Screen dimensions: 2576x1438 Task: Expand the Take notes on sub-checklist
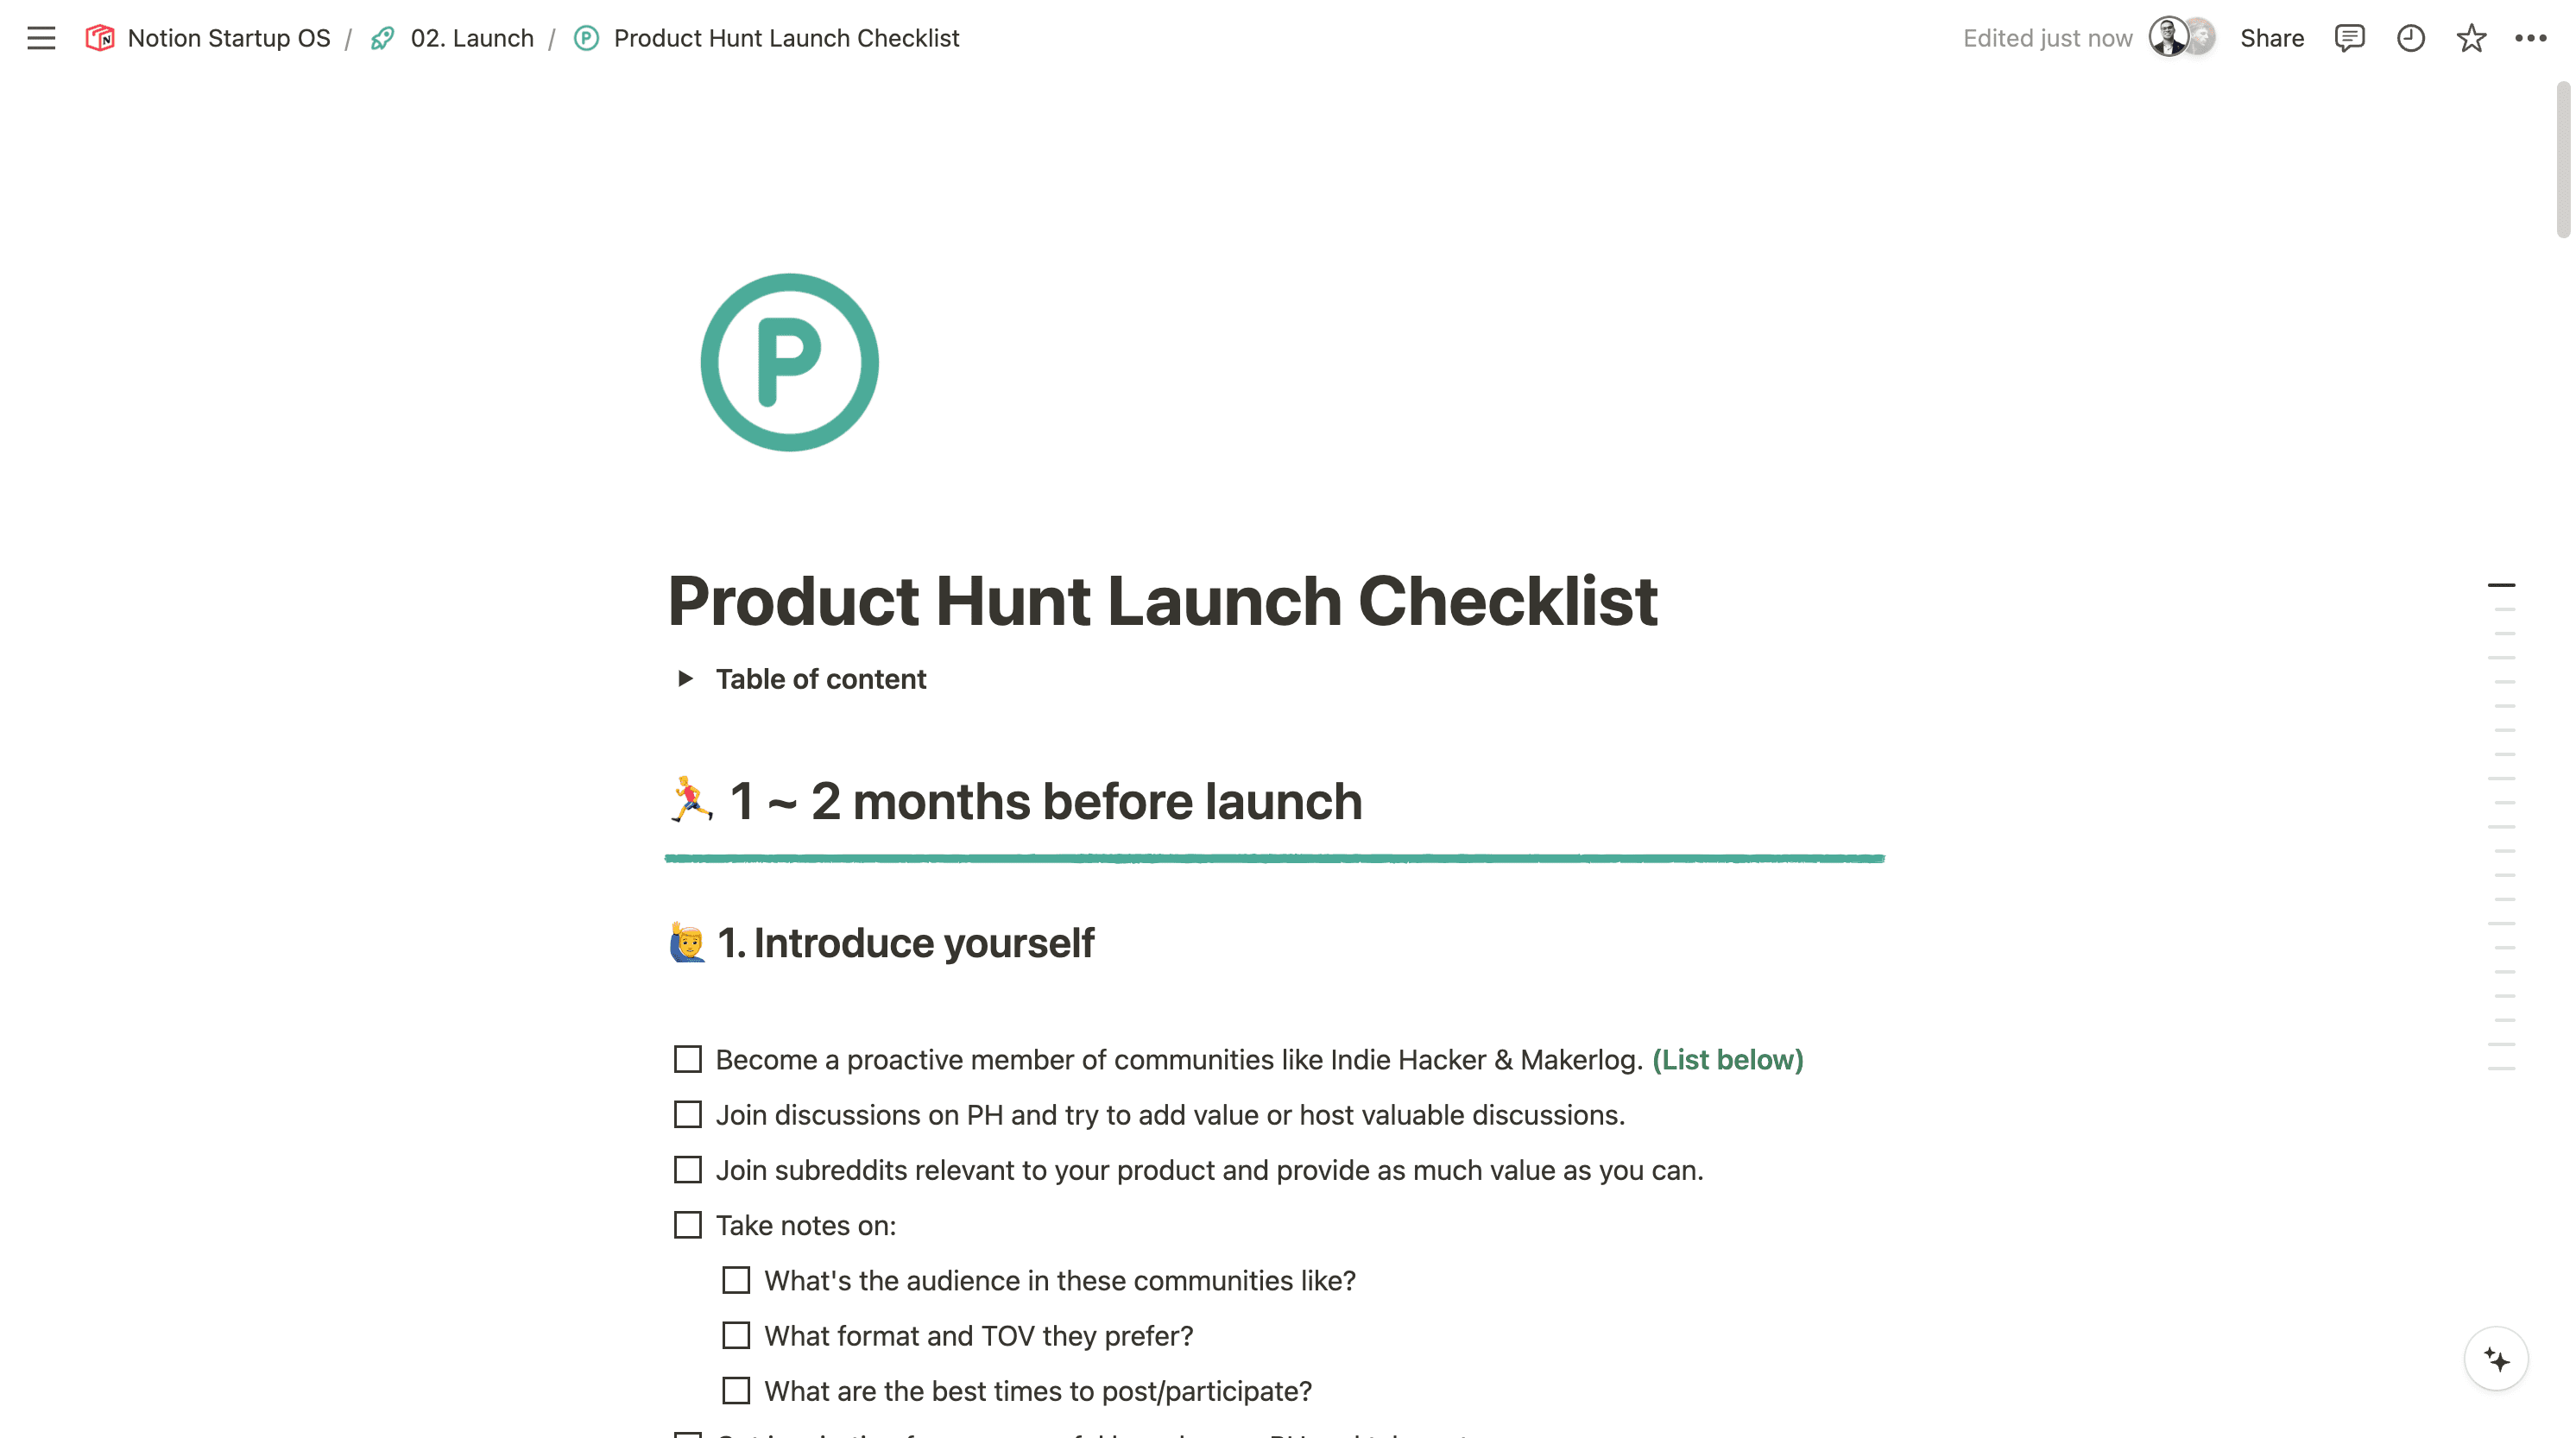(x=686, y=1224)
